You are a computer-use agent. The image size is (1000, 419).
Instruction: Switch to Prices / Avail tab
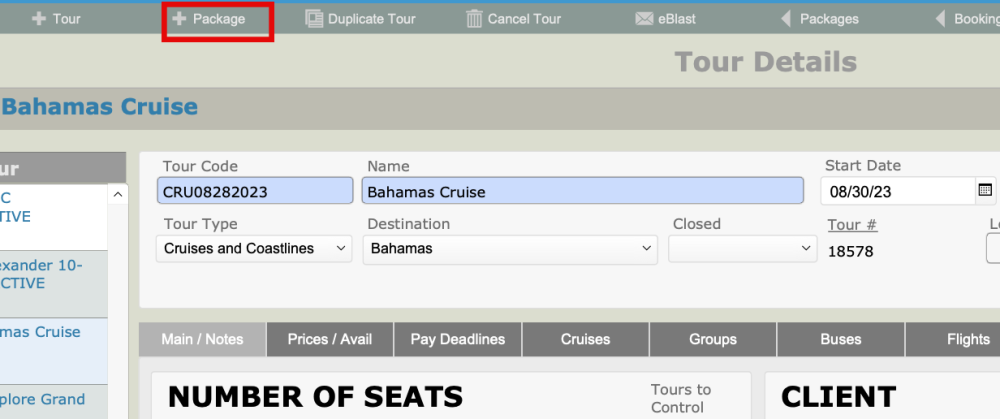pyautogui.click(x=330, y=339)
